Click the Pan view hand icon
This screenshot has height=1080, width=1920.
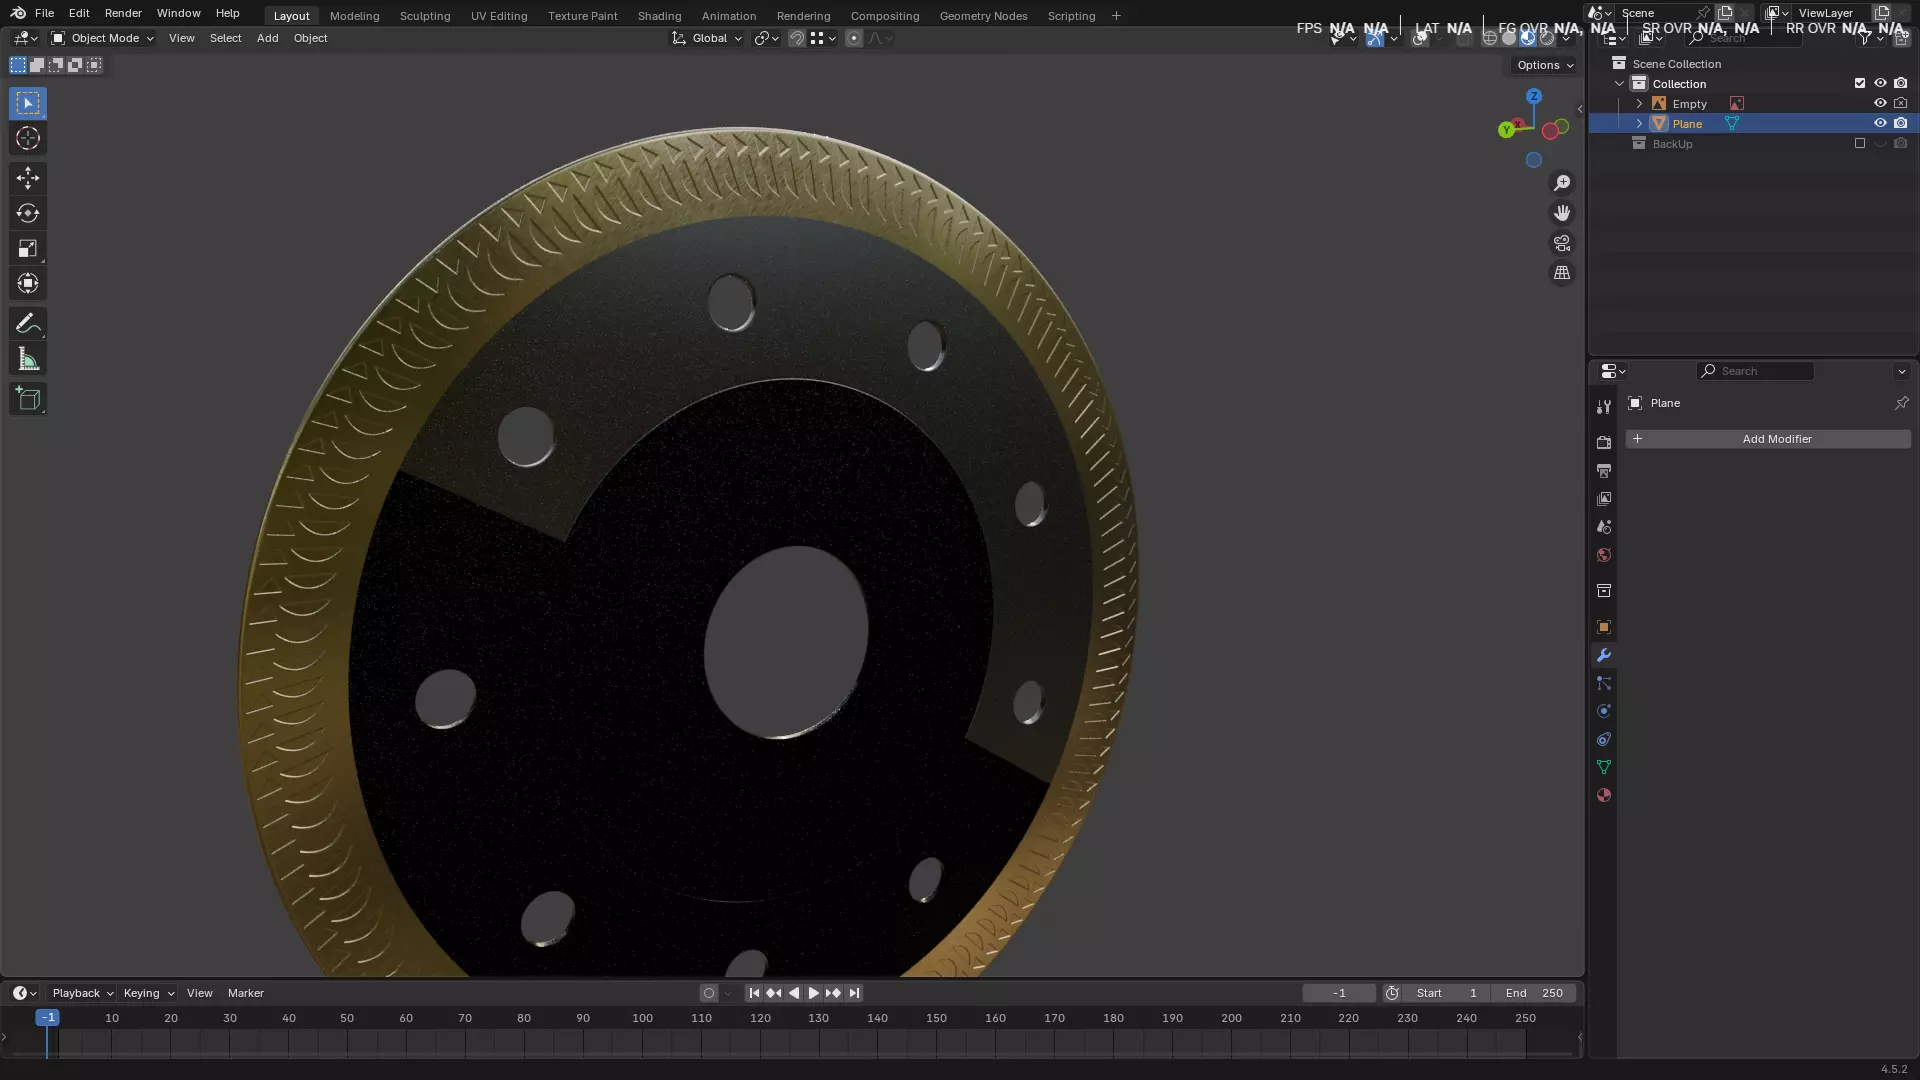1562,213
